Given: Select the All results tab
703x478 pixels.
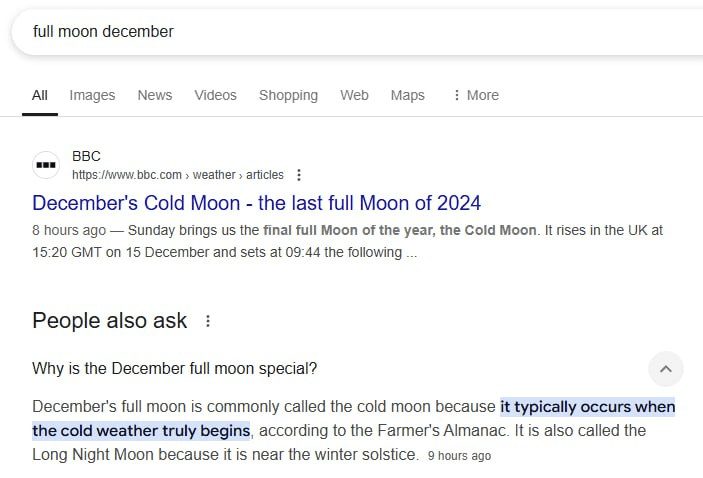Looking at the screenshot, I should [x=40, y=95].
